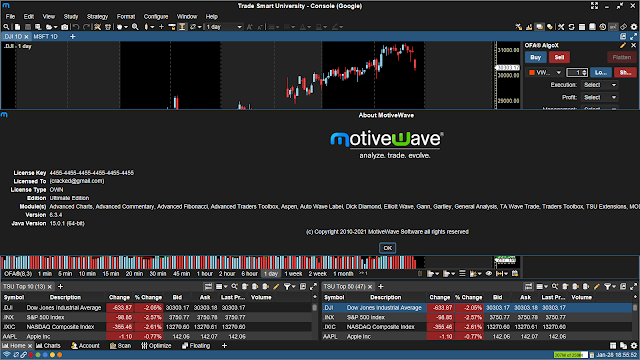This screenshot has height=360, width=640.
Task: Open the Account bottom tab
Action: point(85,346)
